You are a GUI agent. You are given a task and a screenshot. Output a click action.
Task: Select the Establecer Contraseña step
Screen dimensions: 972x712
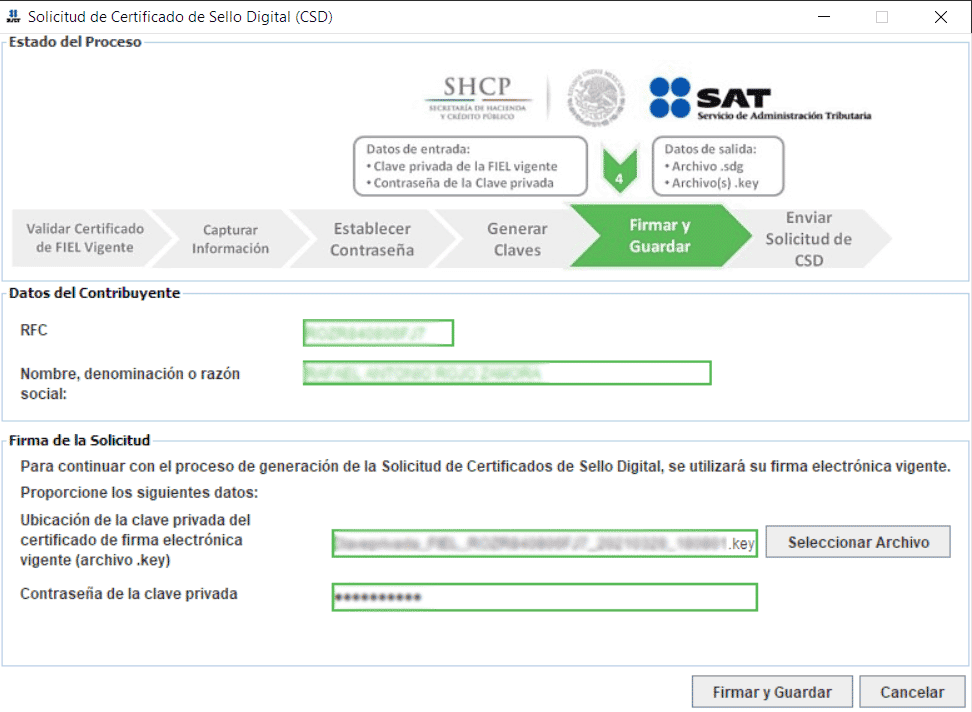[372, 239]
